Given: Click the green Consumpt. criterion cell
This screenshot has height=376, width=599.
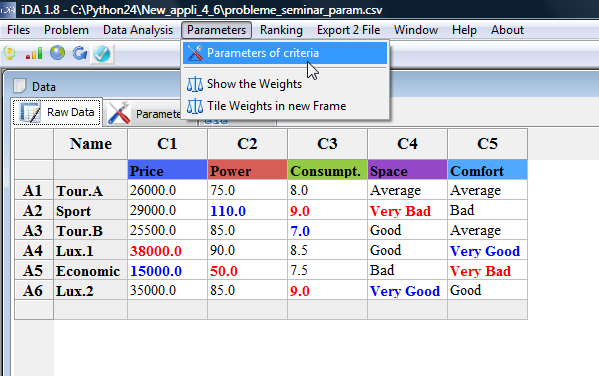Looking at the screenshot, I should (x=327, y=170).
